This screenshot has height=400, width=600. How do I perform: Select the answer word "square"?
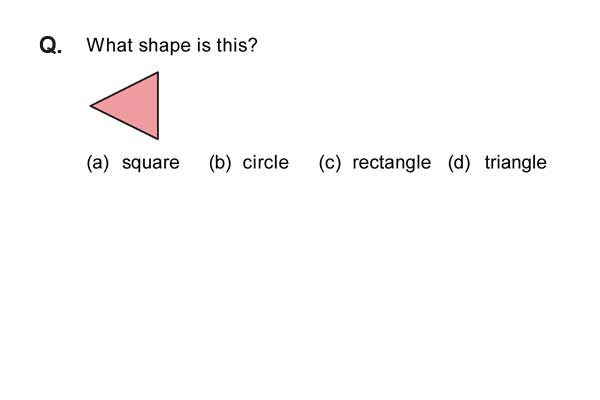pyautogui.click(x=150, y=163)
